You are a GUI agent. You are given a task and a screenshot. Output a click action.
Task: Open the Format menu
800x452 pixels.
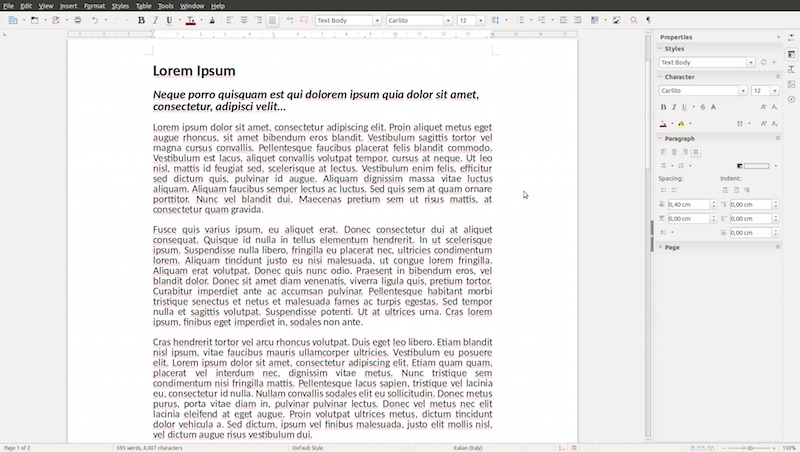[94, 5]
